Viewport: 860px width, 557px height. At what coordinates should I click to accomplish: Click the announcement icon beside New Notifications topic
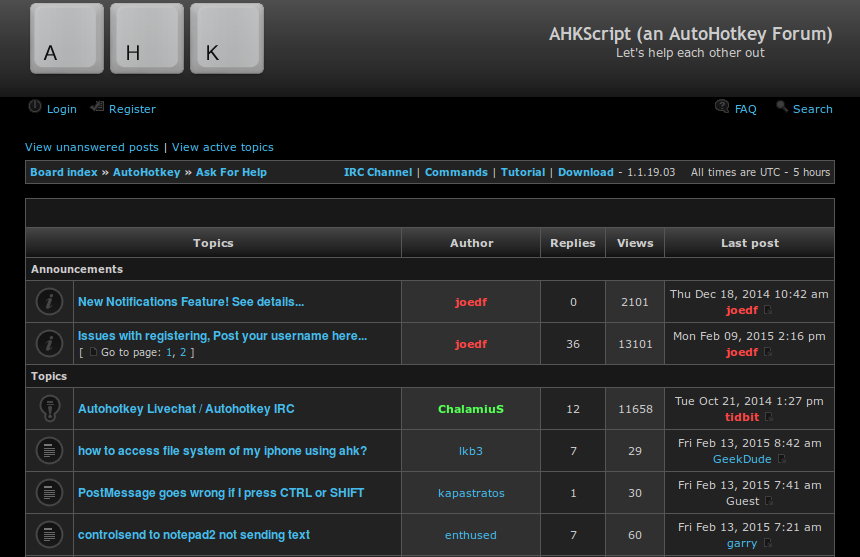[49, 301]
